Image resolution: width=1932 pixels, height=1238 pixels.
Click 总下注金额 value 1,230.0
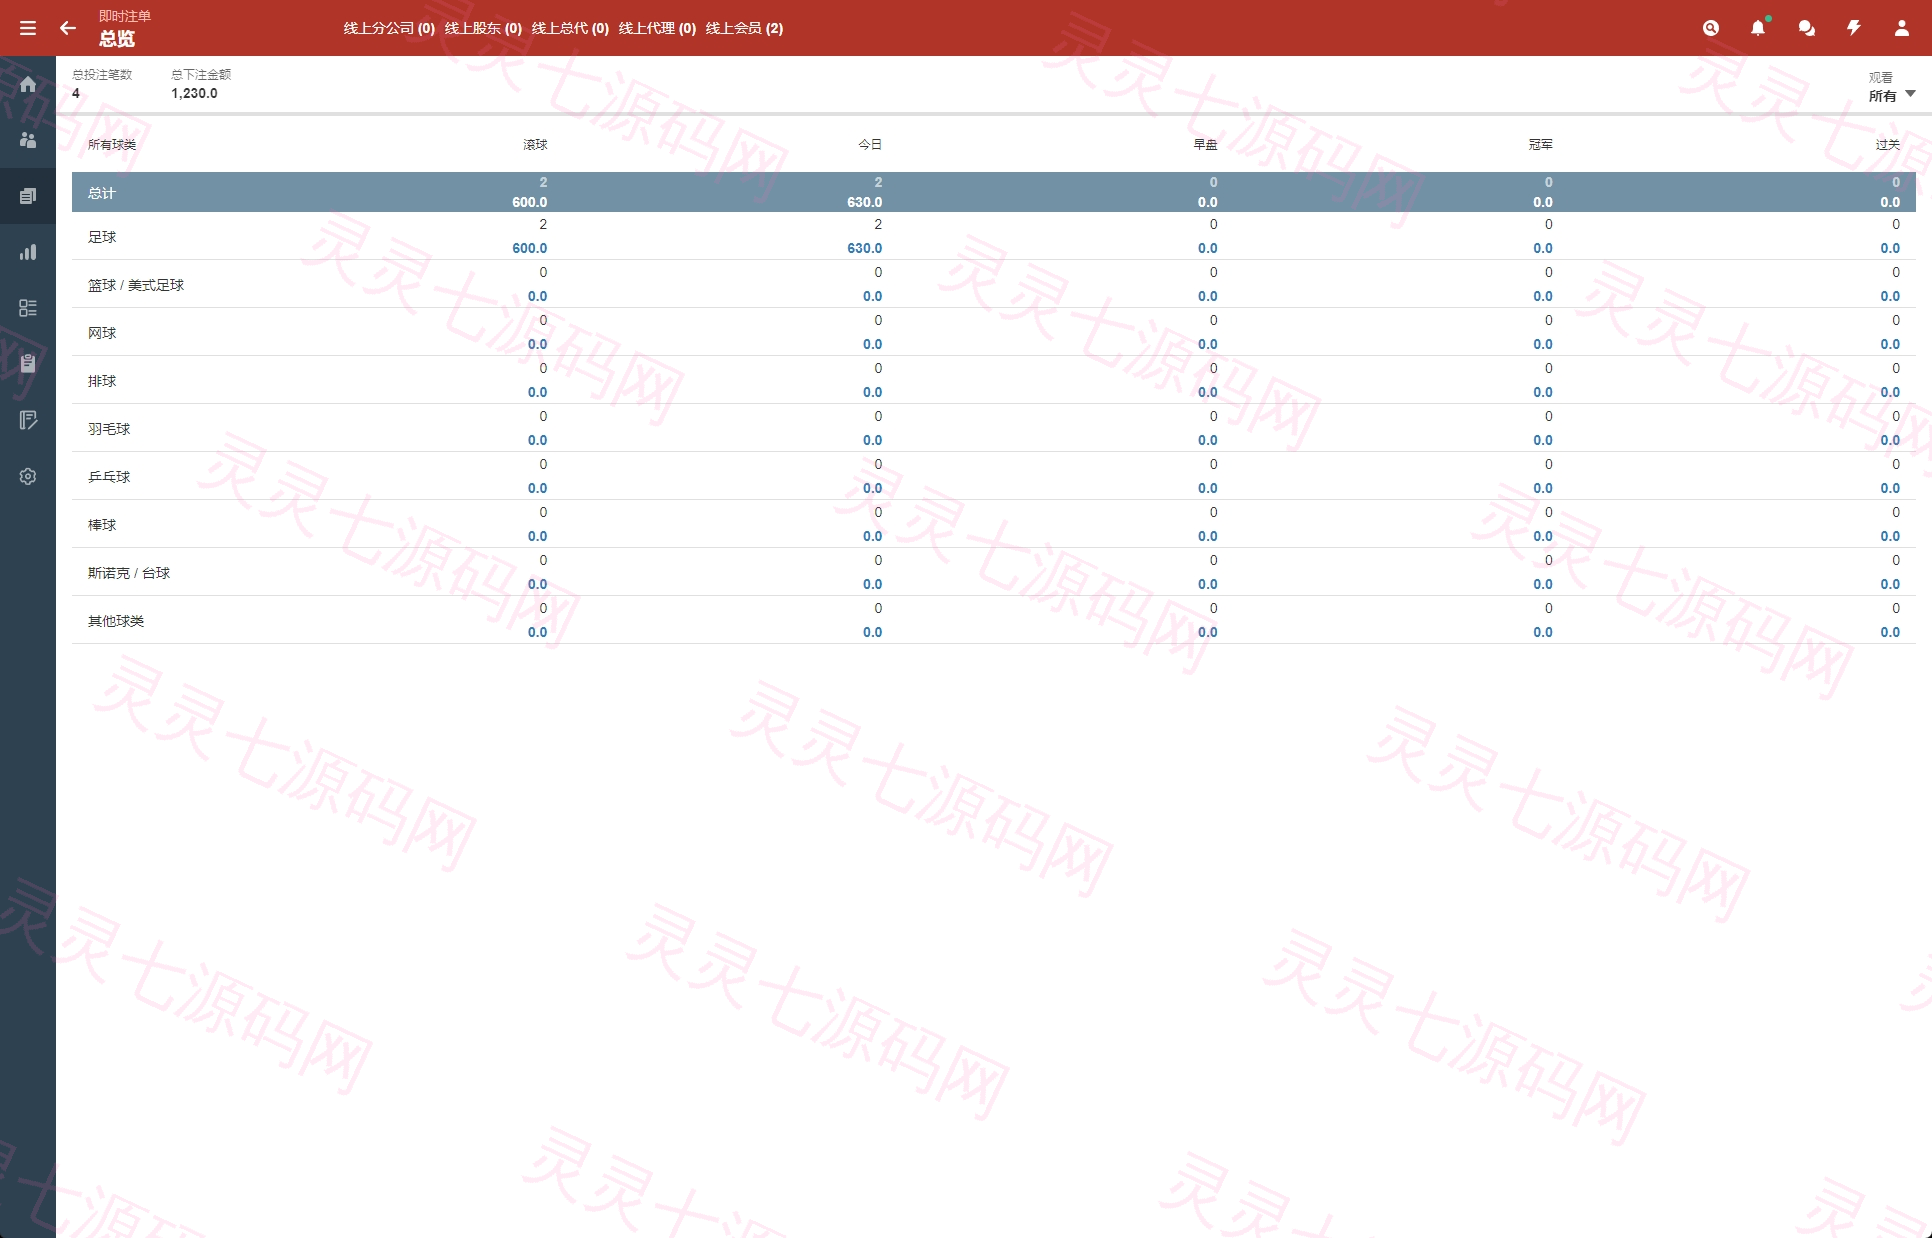pos(194,93)
